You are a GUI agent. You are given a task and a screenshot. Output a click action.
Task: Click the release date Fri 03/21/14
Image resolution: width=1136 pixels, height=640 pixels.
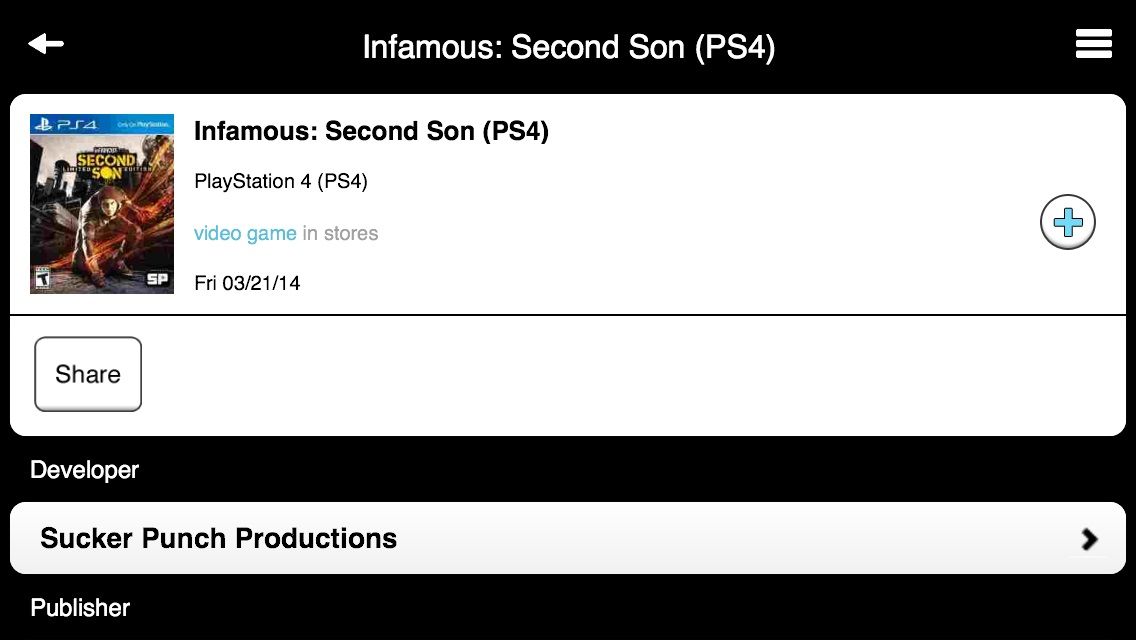[247, 283]
